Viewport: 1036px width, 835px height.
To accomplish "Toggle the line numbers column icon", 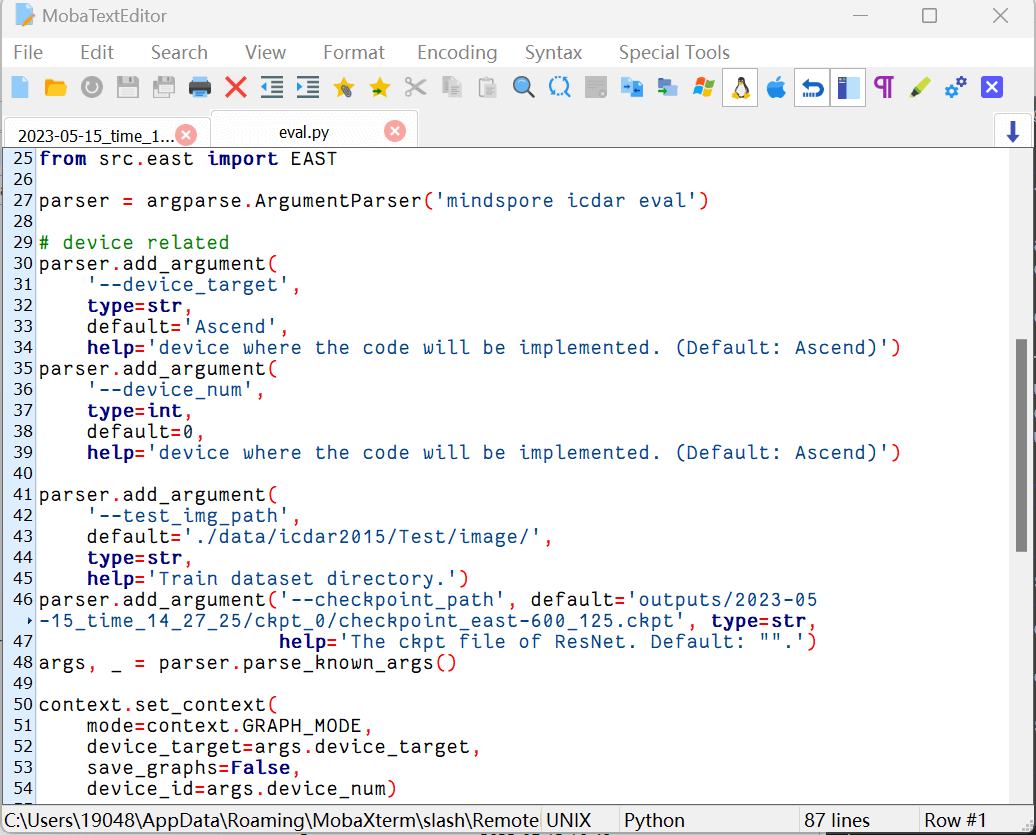I will click(848, 87).
